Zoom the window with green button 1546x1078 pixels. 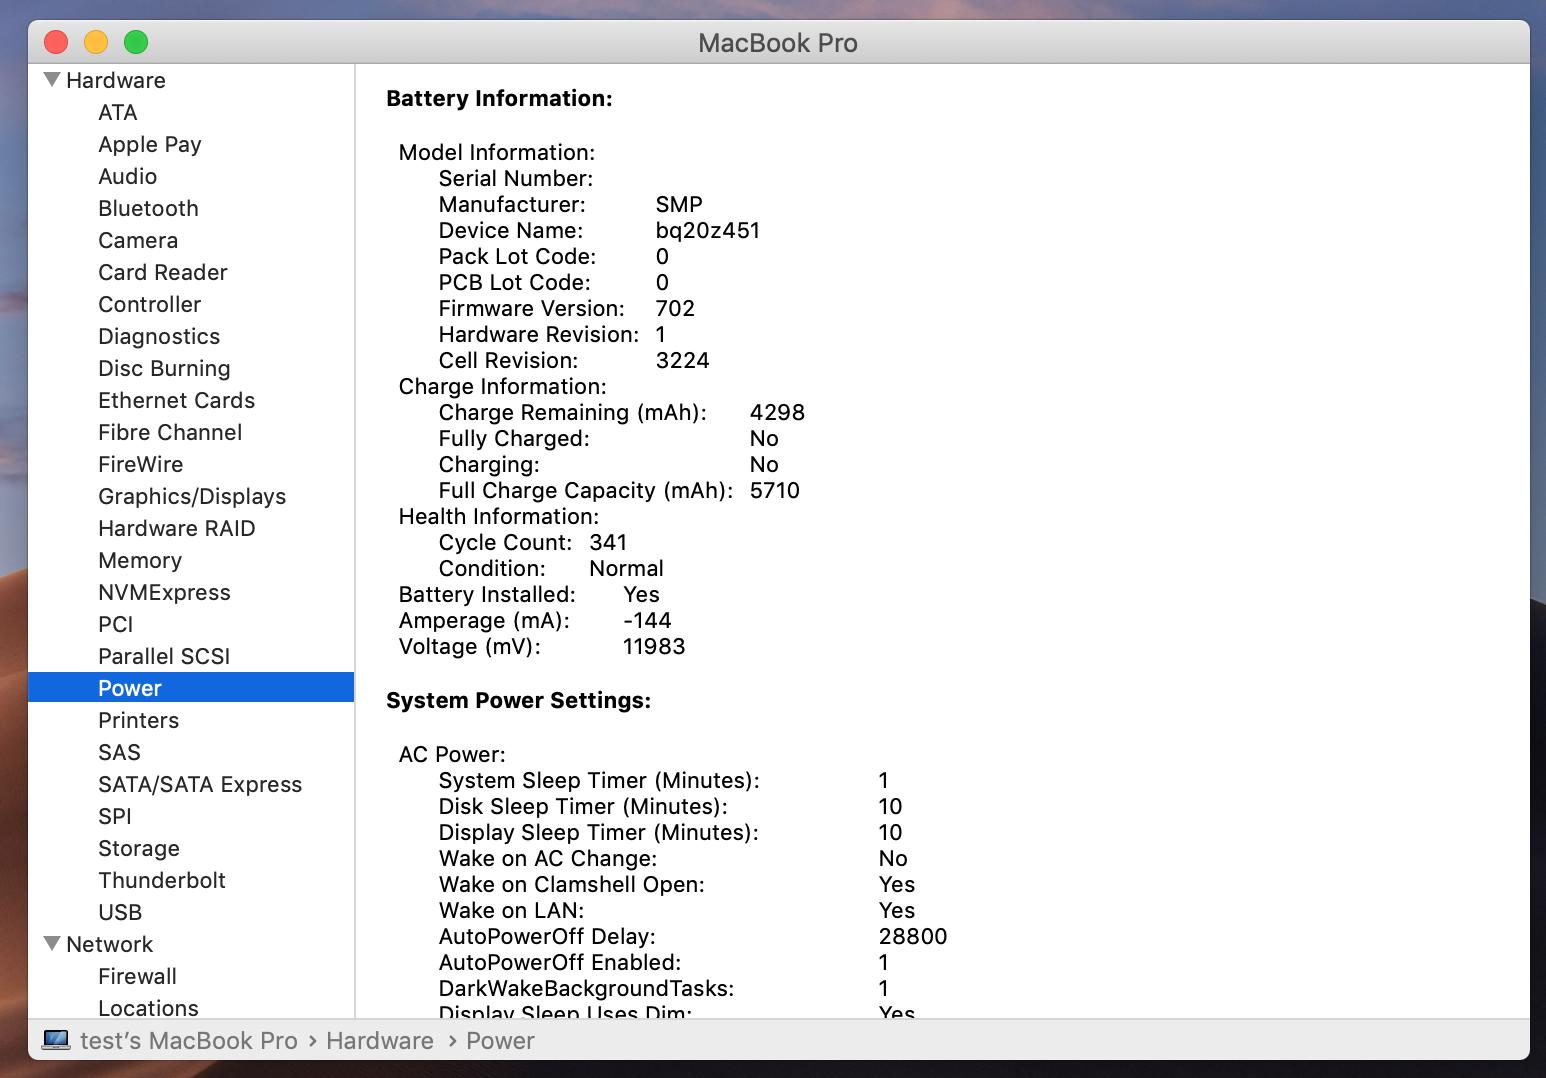136,42
